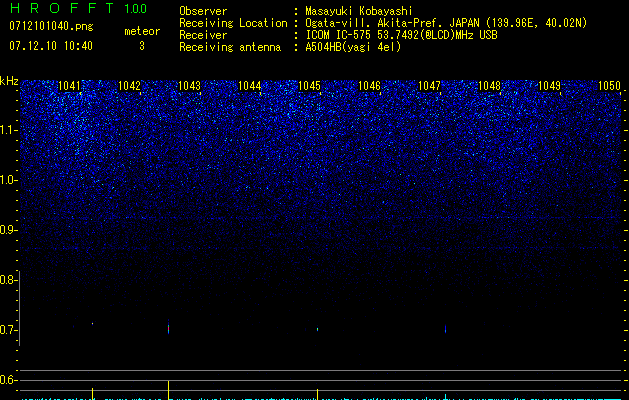This screenshot has height=400, width=629.
Task: Select the Ogata-vill. Akita-Pref. JAPAN location text
Action: [x=446, y=23]
